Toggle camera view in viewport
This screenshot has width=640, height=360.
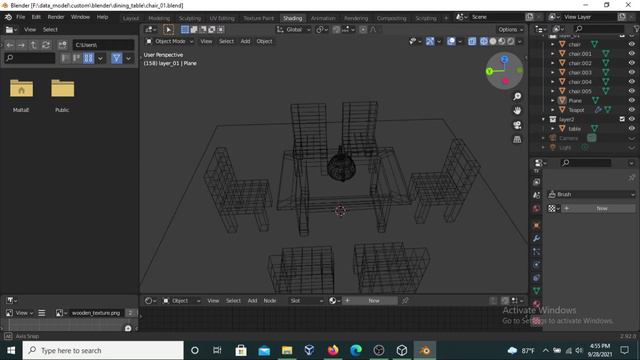click(x=517, y=125)
